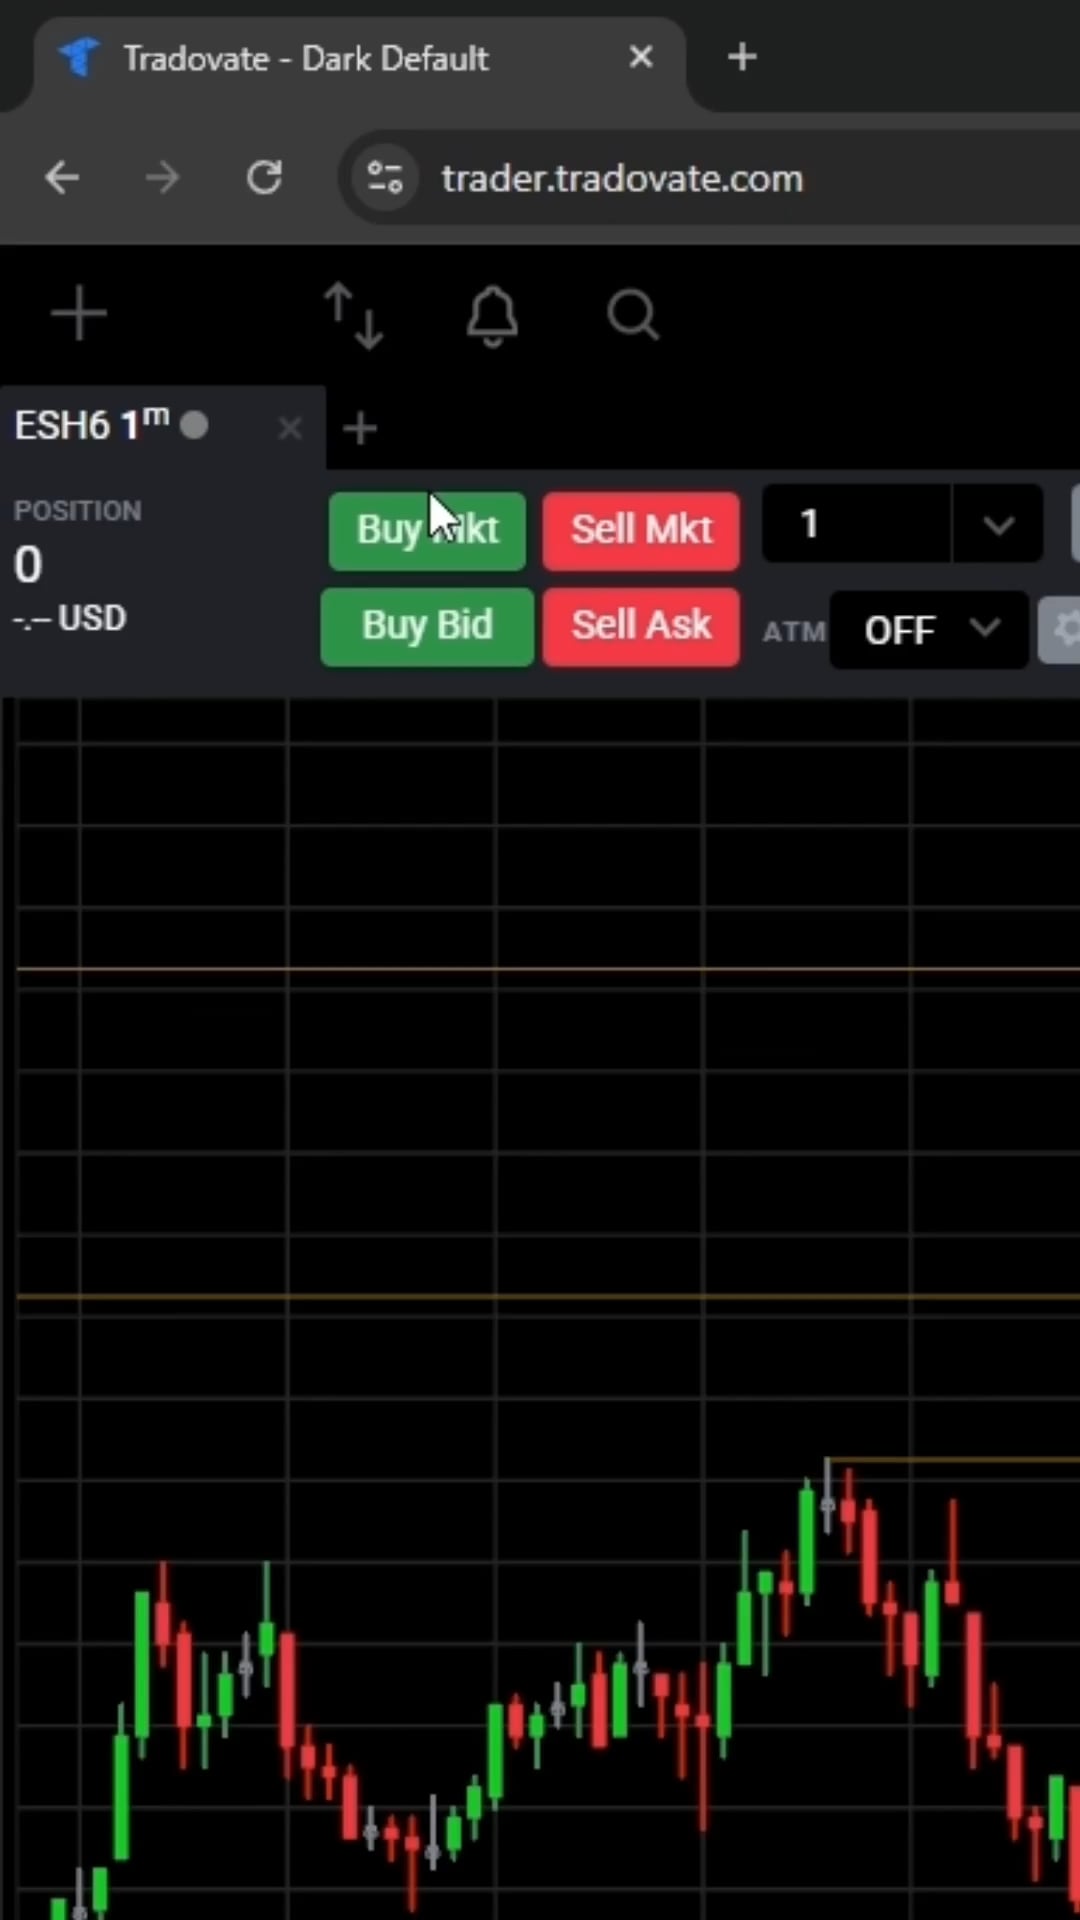This screenshot has width=1080, height=1920.
Task: Click gray status dot on ESH6 tab
Action: coord(195,426)
